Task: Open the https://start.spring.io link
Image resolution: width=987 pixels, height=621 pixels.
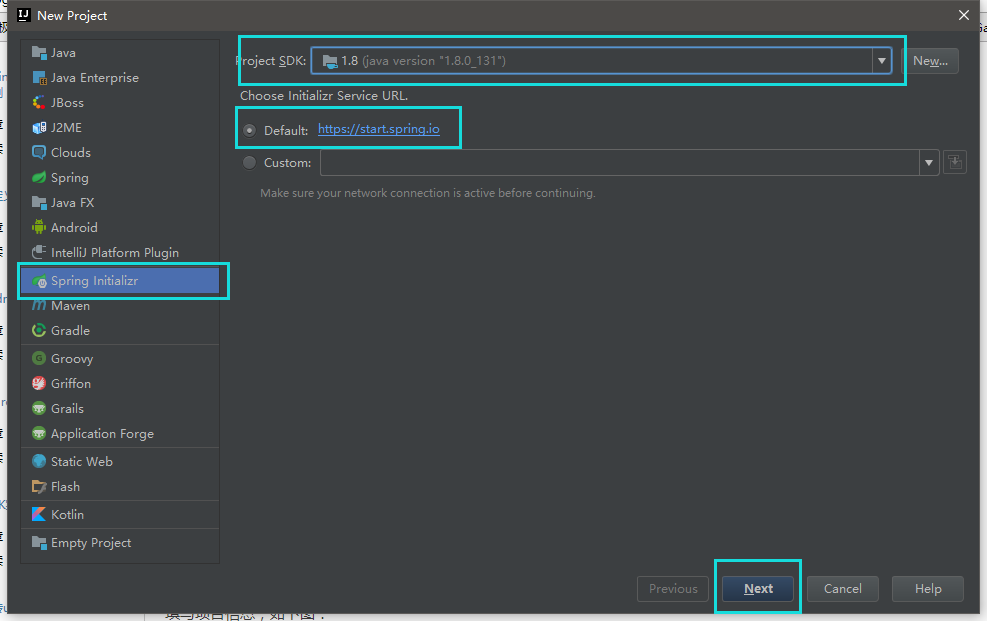Action: (378, 129)
